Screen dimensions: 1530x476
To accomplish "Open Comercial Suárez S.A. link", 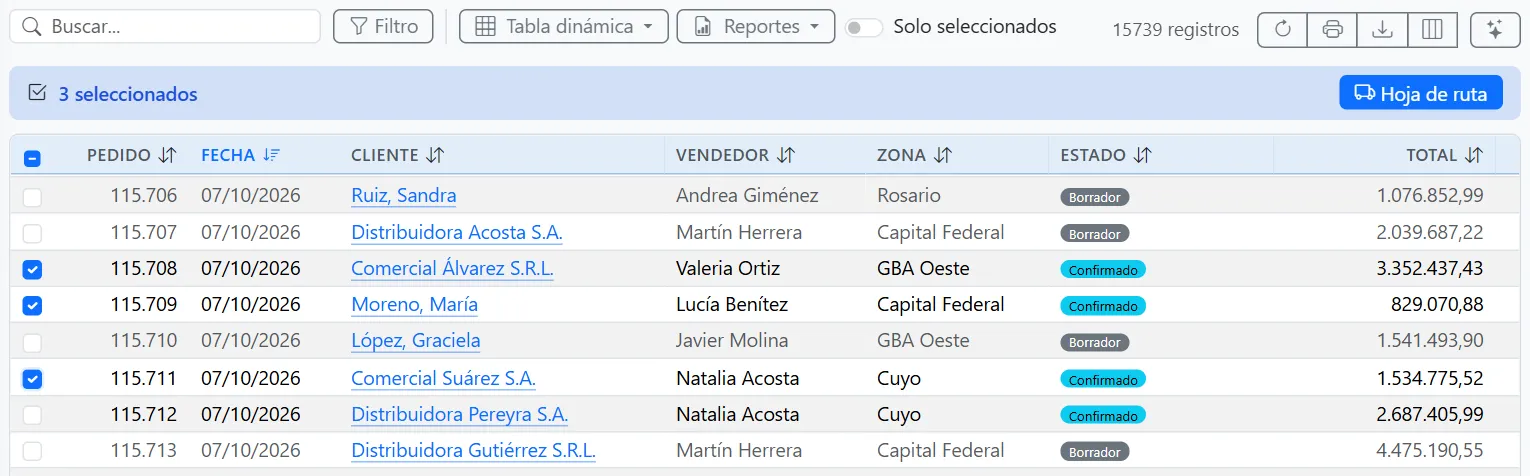I will pos(443,378).
